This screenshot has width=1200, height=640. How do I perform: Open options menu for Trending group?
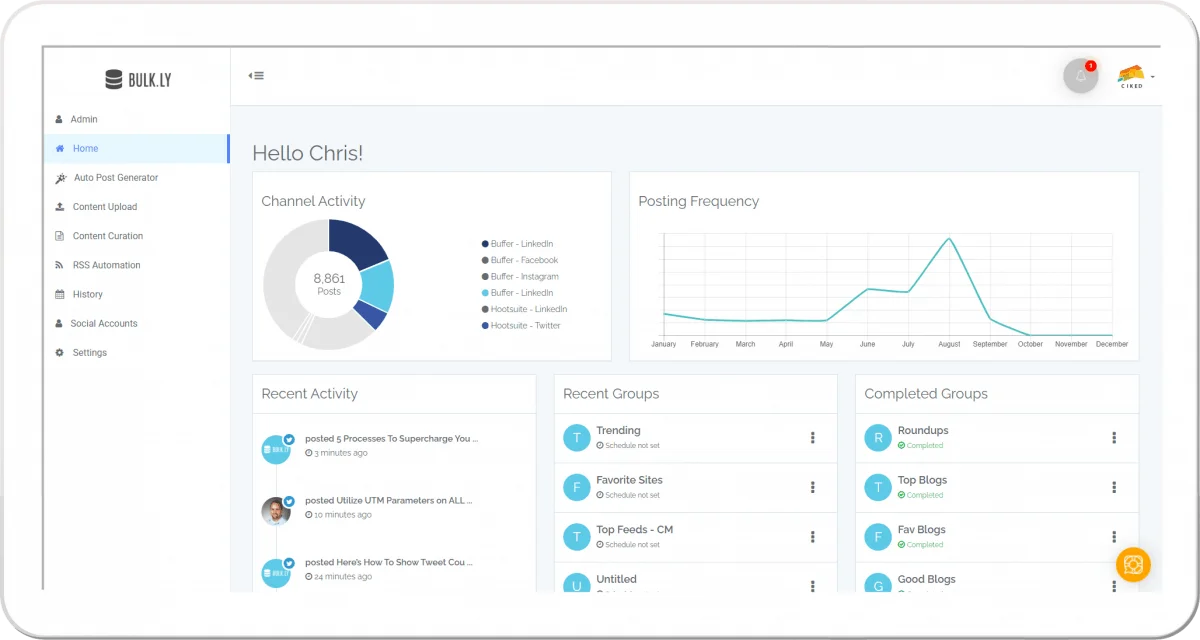813,438
